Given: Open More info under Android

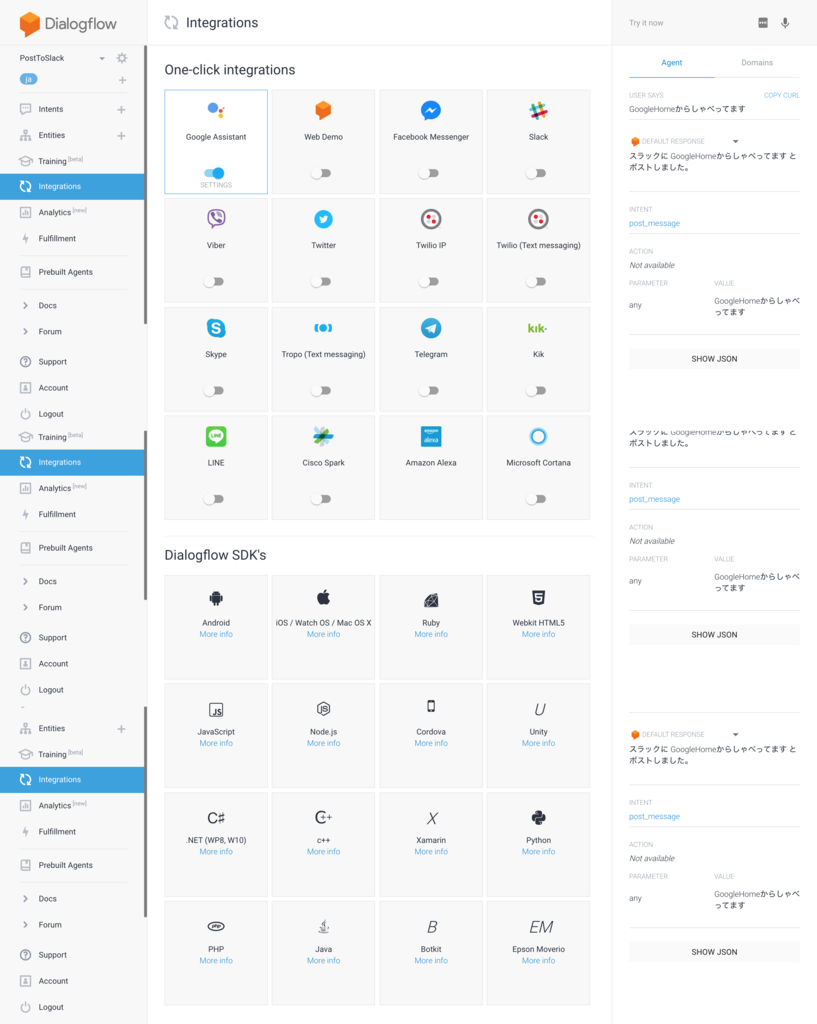Looking at the screenshot, I should (x=216, y=634).
